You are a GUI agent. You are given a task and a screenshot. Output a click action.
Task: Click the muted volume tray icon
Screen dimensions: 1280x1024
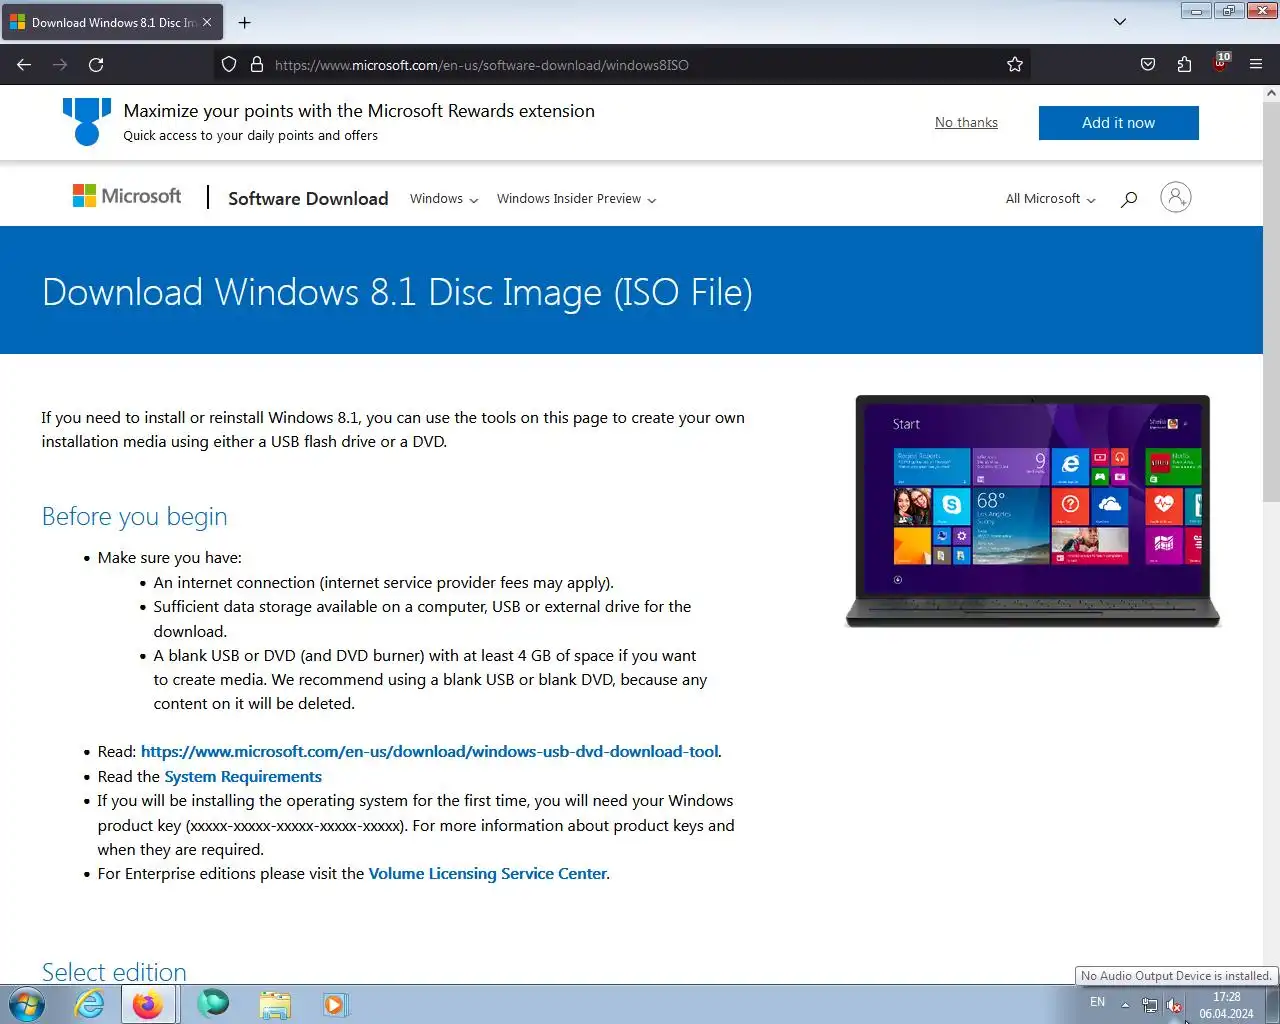pyautogui.click(x=1174, y=1005)
